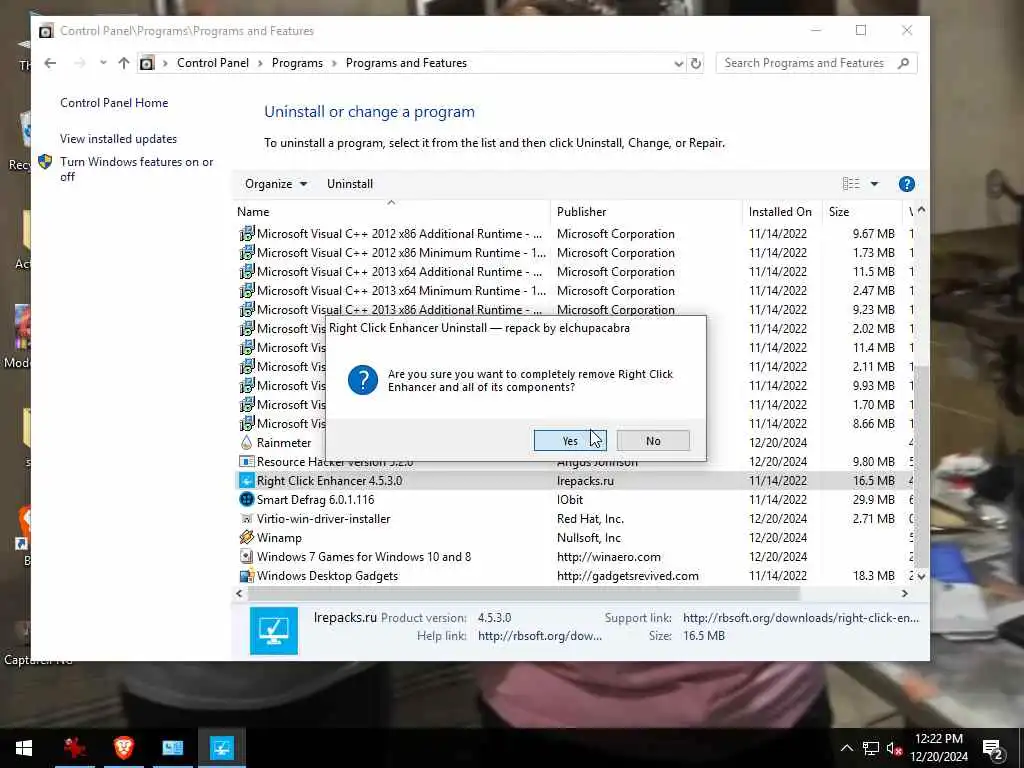Sort by the Size column header
Screen dimensions: 1024x768
point(839,212)
